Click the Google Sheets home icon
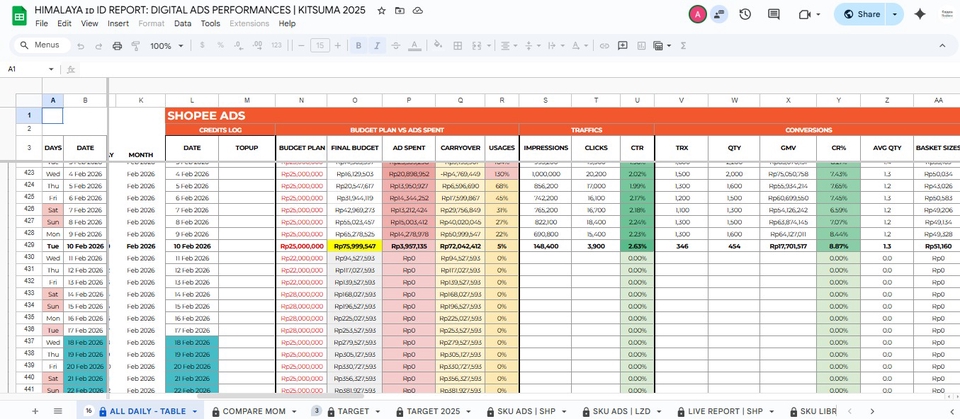Image resolution: width=960 pixels, height=419 pixels. pyautogui.click(x=19, y=16)
